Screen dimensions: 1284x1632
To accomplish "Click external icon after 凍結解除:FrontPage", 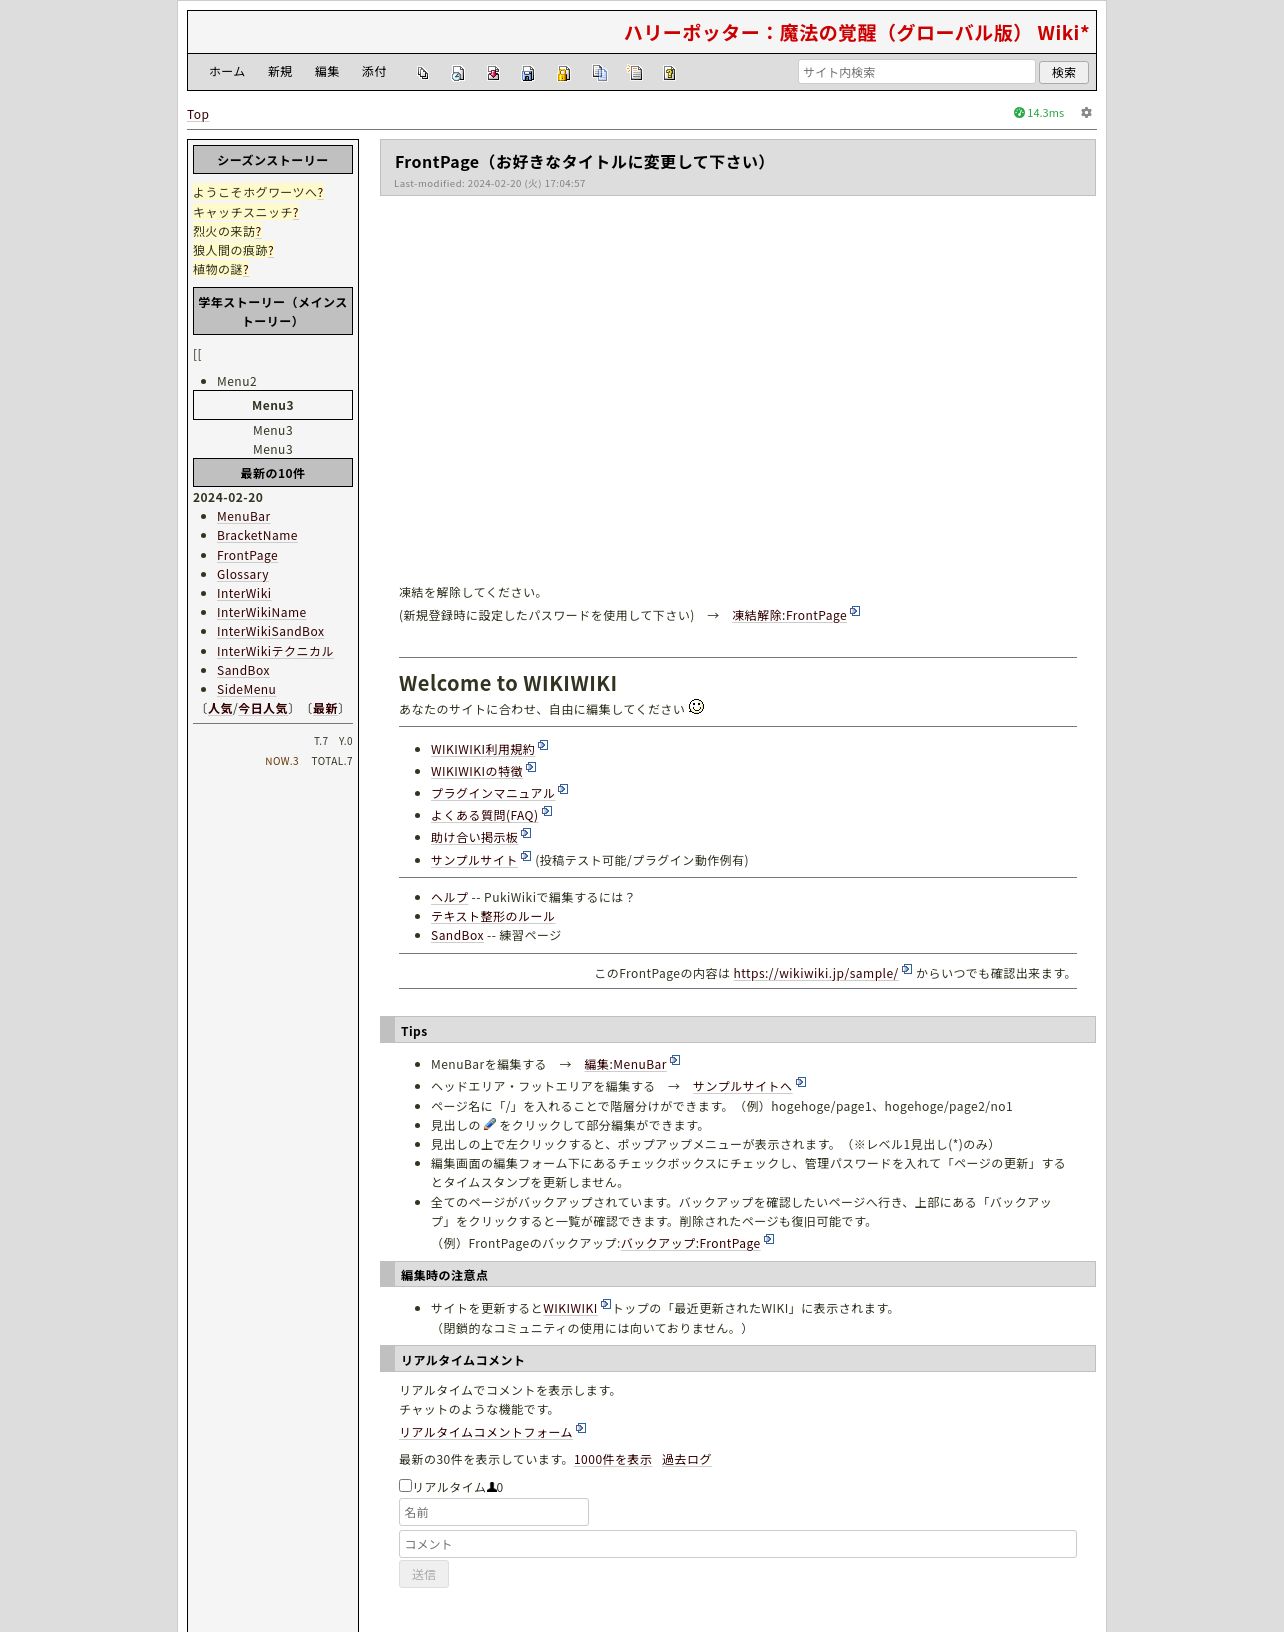I will click(x=855, y=611).
